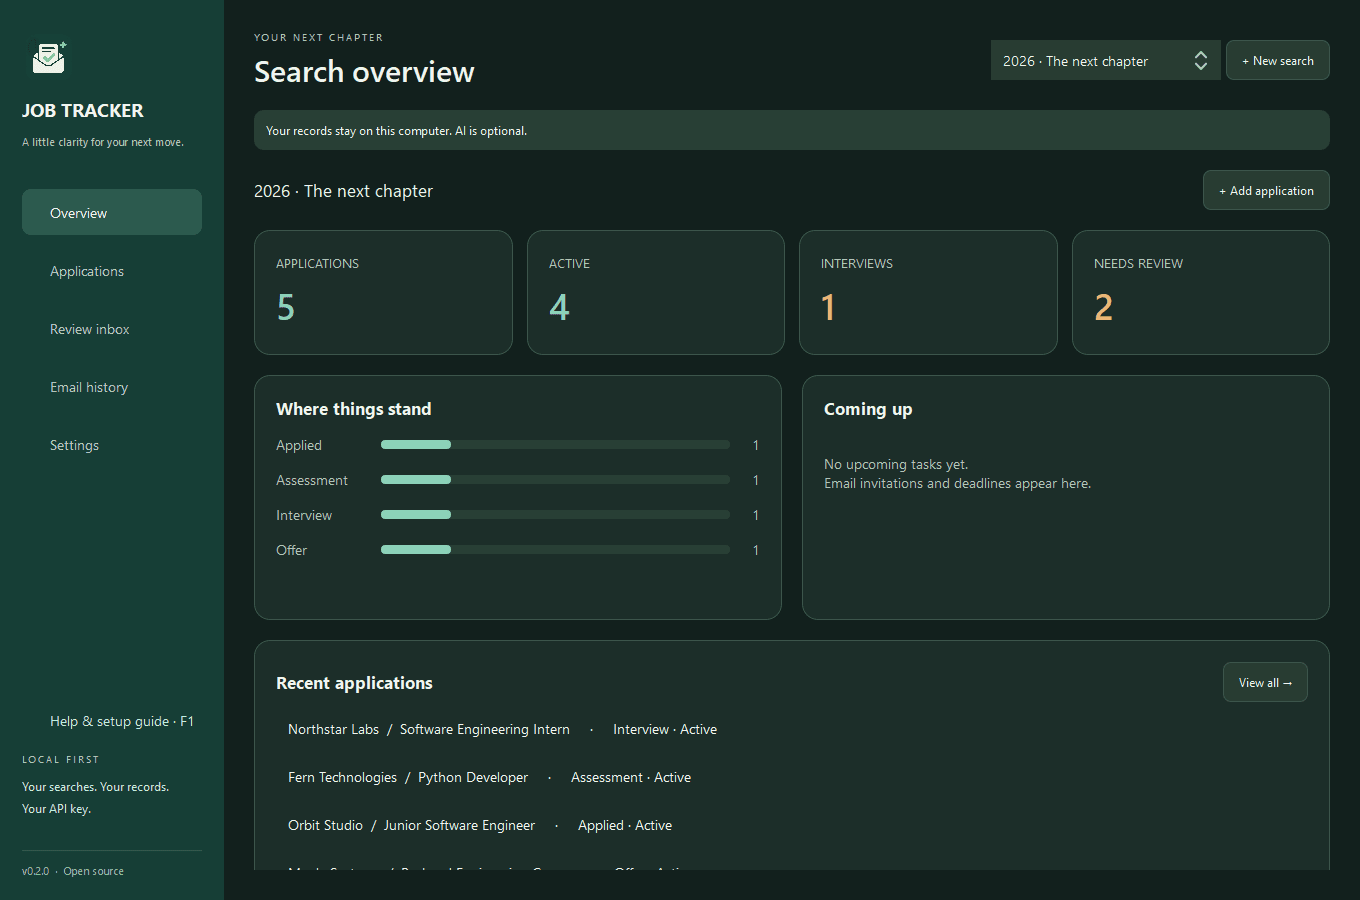The height and width of the screenshot is (900, 1360).
Task: Click the 'Search overview' page heading
Action: 364,72
